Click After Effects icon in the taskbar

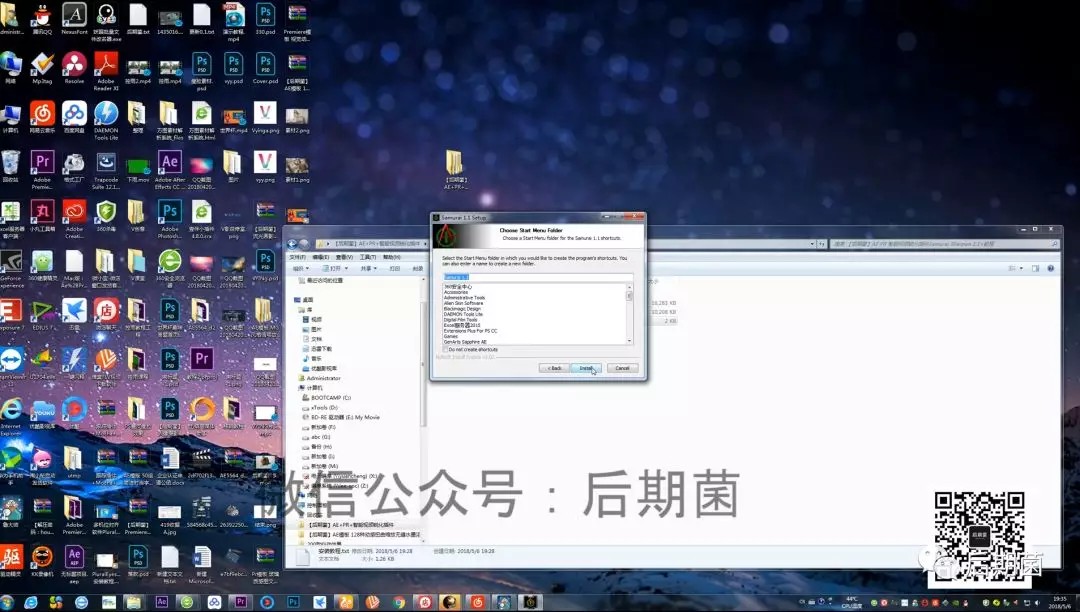pyautogui.click(x=162, y=602)
